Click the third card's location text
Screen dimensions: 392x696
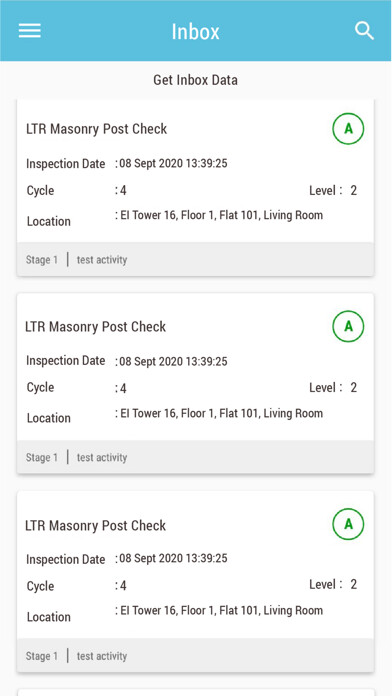click(219, 611)
